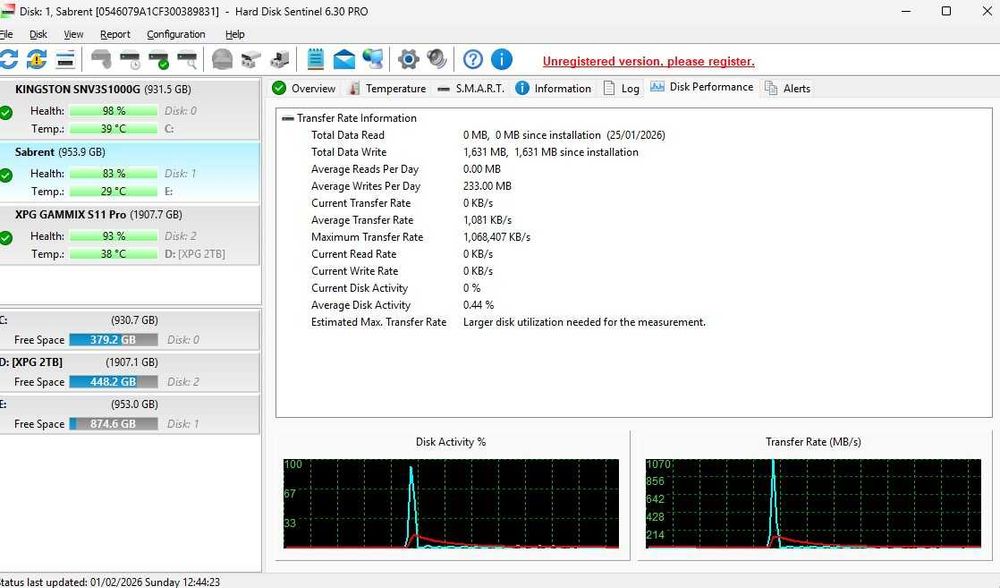Open the Disk menu
Viewport: 1000px width, 588px height.
(x=38, y=34)
